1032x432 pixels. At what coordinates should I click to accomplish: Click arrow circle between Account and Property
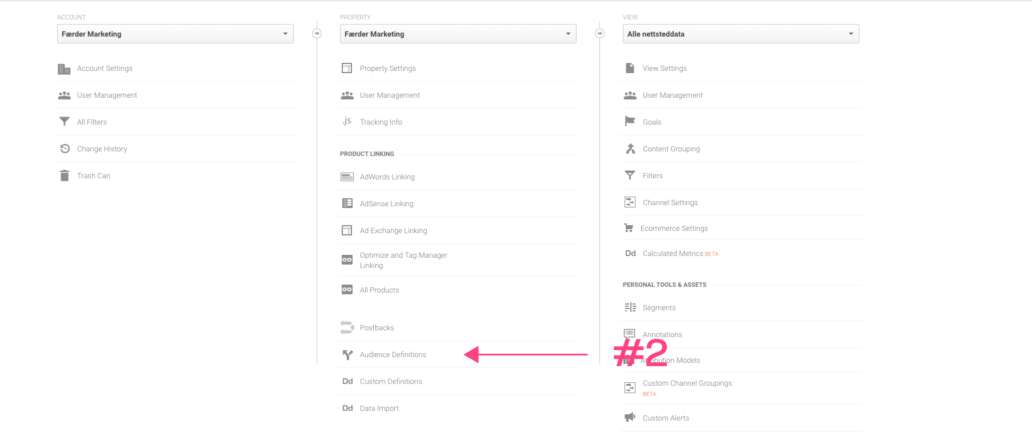317,33
